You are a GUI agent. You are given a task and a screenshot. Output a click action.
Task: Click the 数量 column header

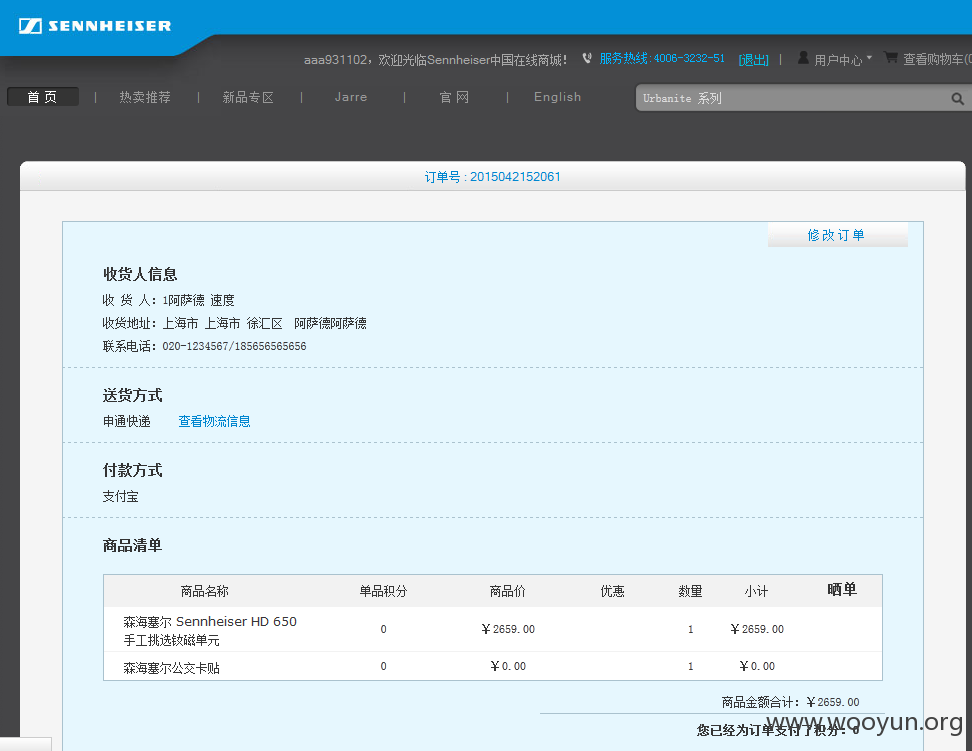click(690, 591)
